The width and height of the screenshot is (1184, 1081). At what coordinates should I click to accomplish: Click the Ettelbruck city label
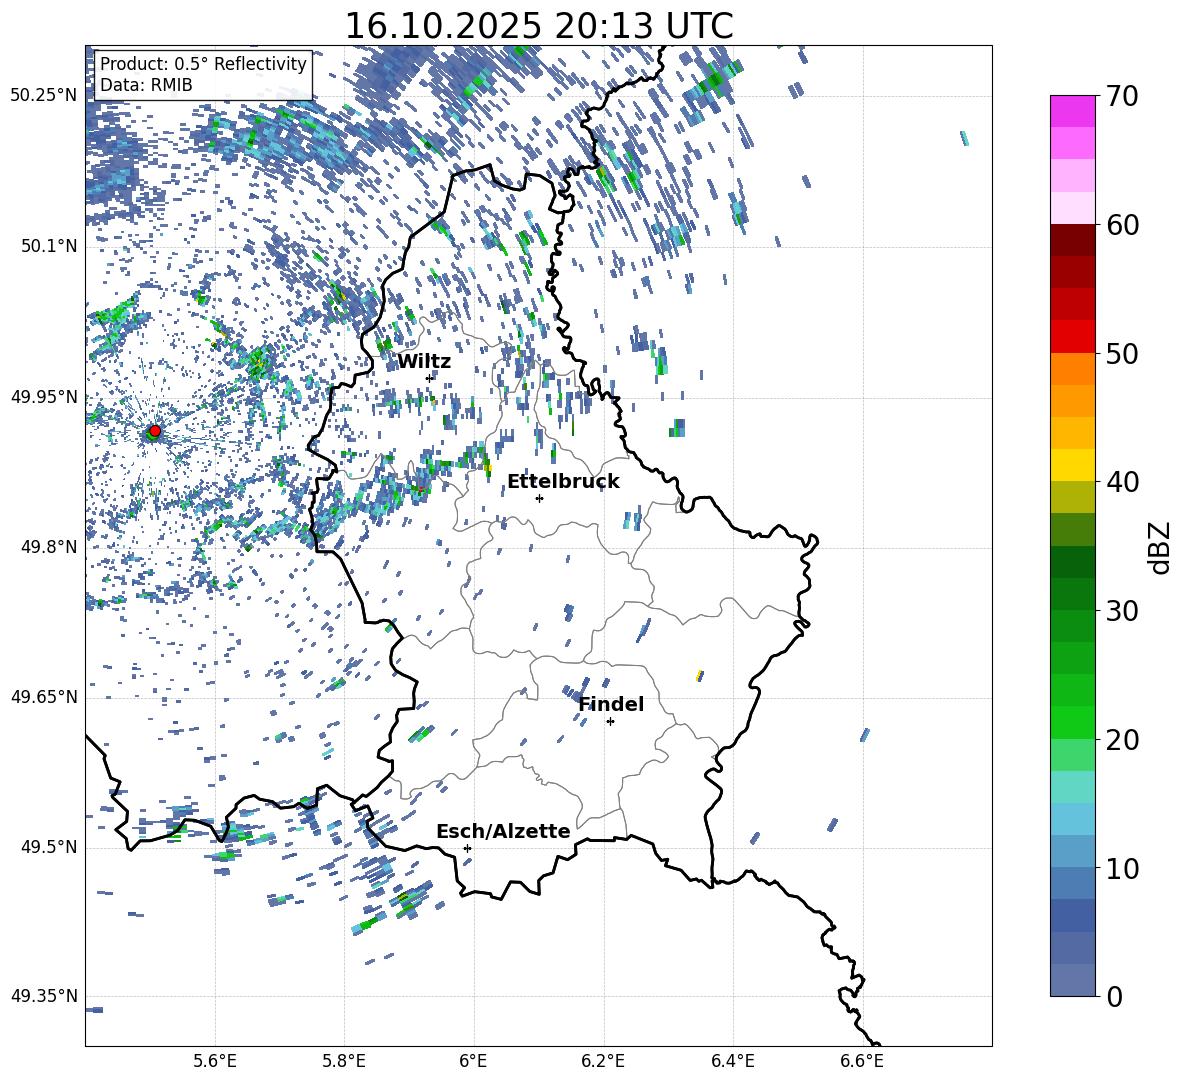pos(563,482)
